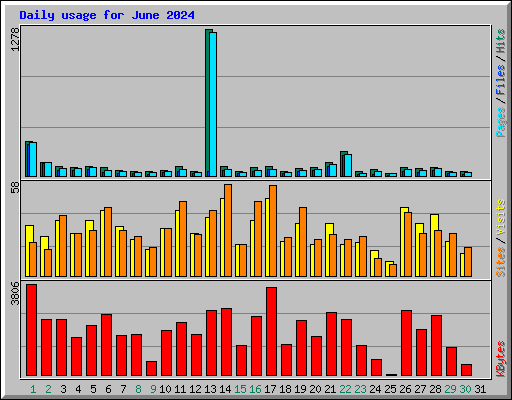Click the day 19 axis label
Screen dimensions: 512x400
[300, 389]
